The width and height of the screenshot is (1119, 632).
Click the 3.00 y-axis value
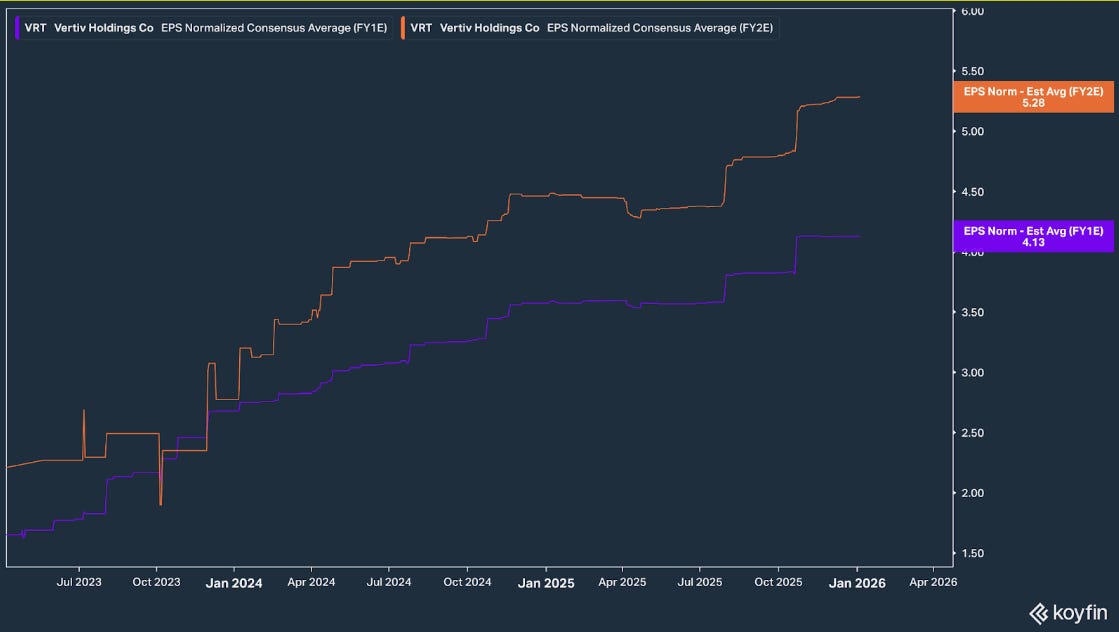click(972, 372)
